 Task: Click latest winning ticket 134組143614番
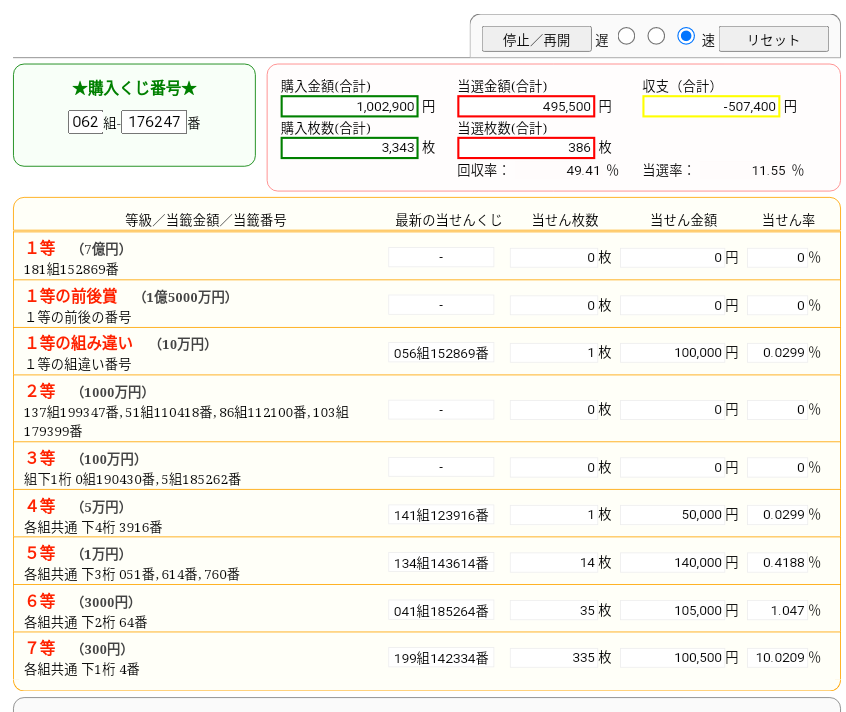coord(441,563)
